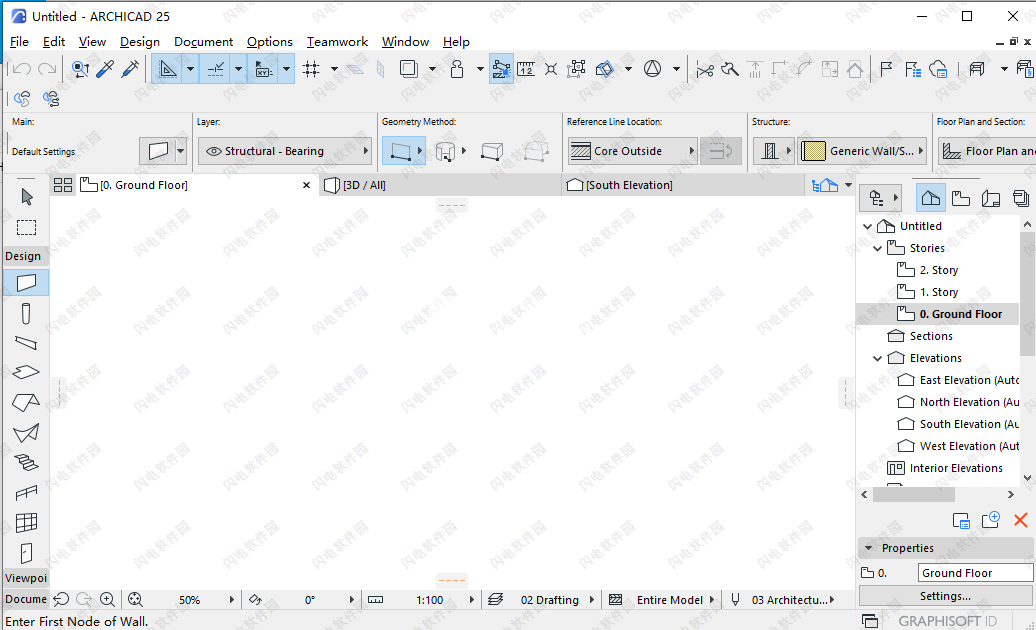Open the File menu

point(19,42)
